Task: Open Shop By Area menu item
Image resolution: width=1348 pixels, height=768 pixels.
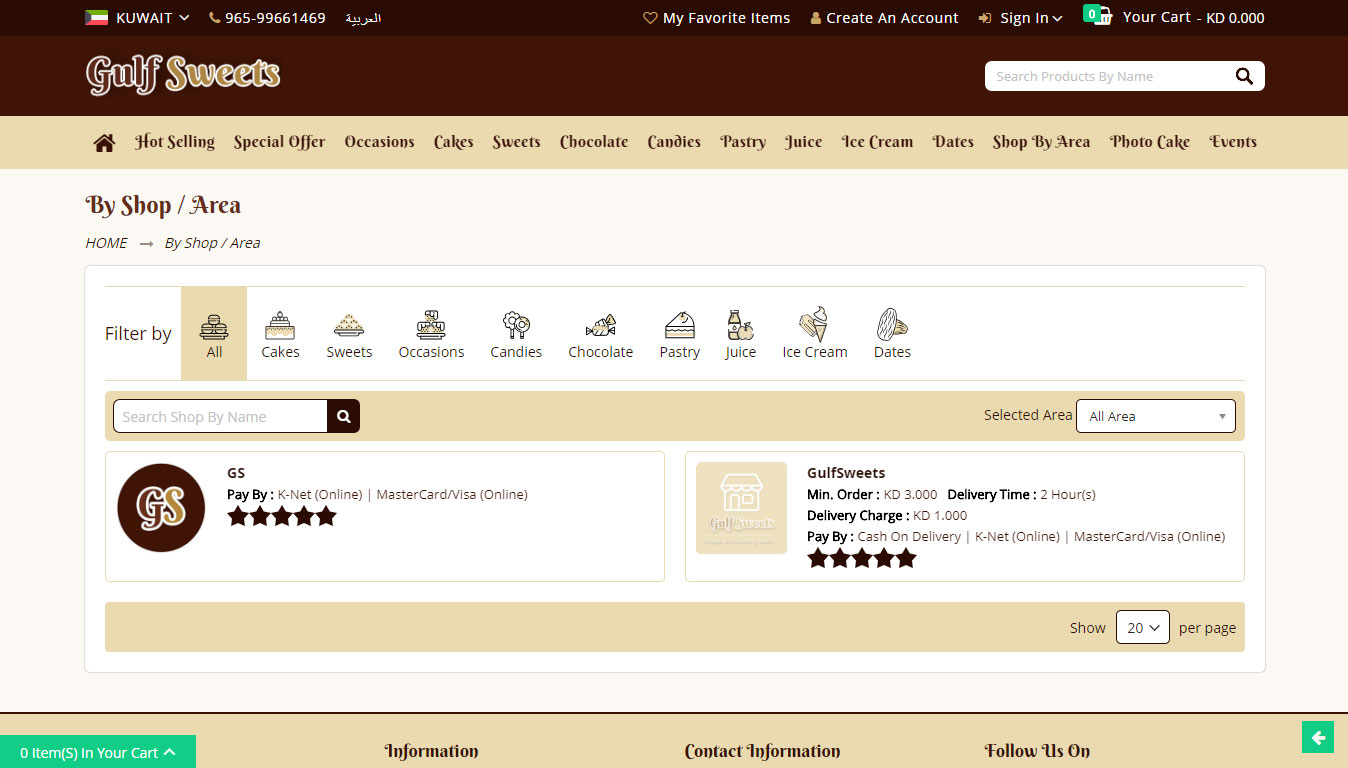Action: pos(1041,142)
